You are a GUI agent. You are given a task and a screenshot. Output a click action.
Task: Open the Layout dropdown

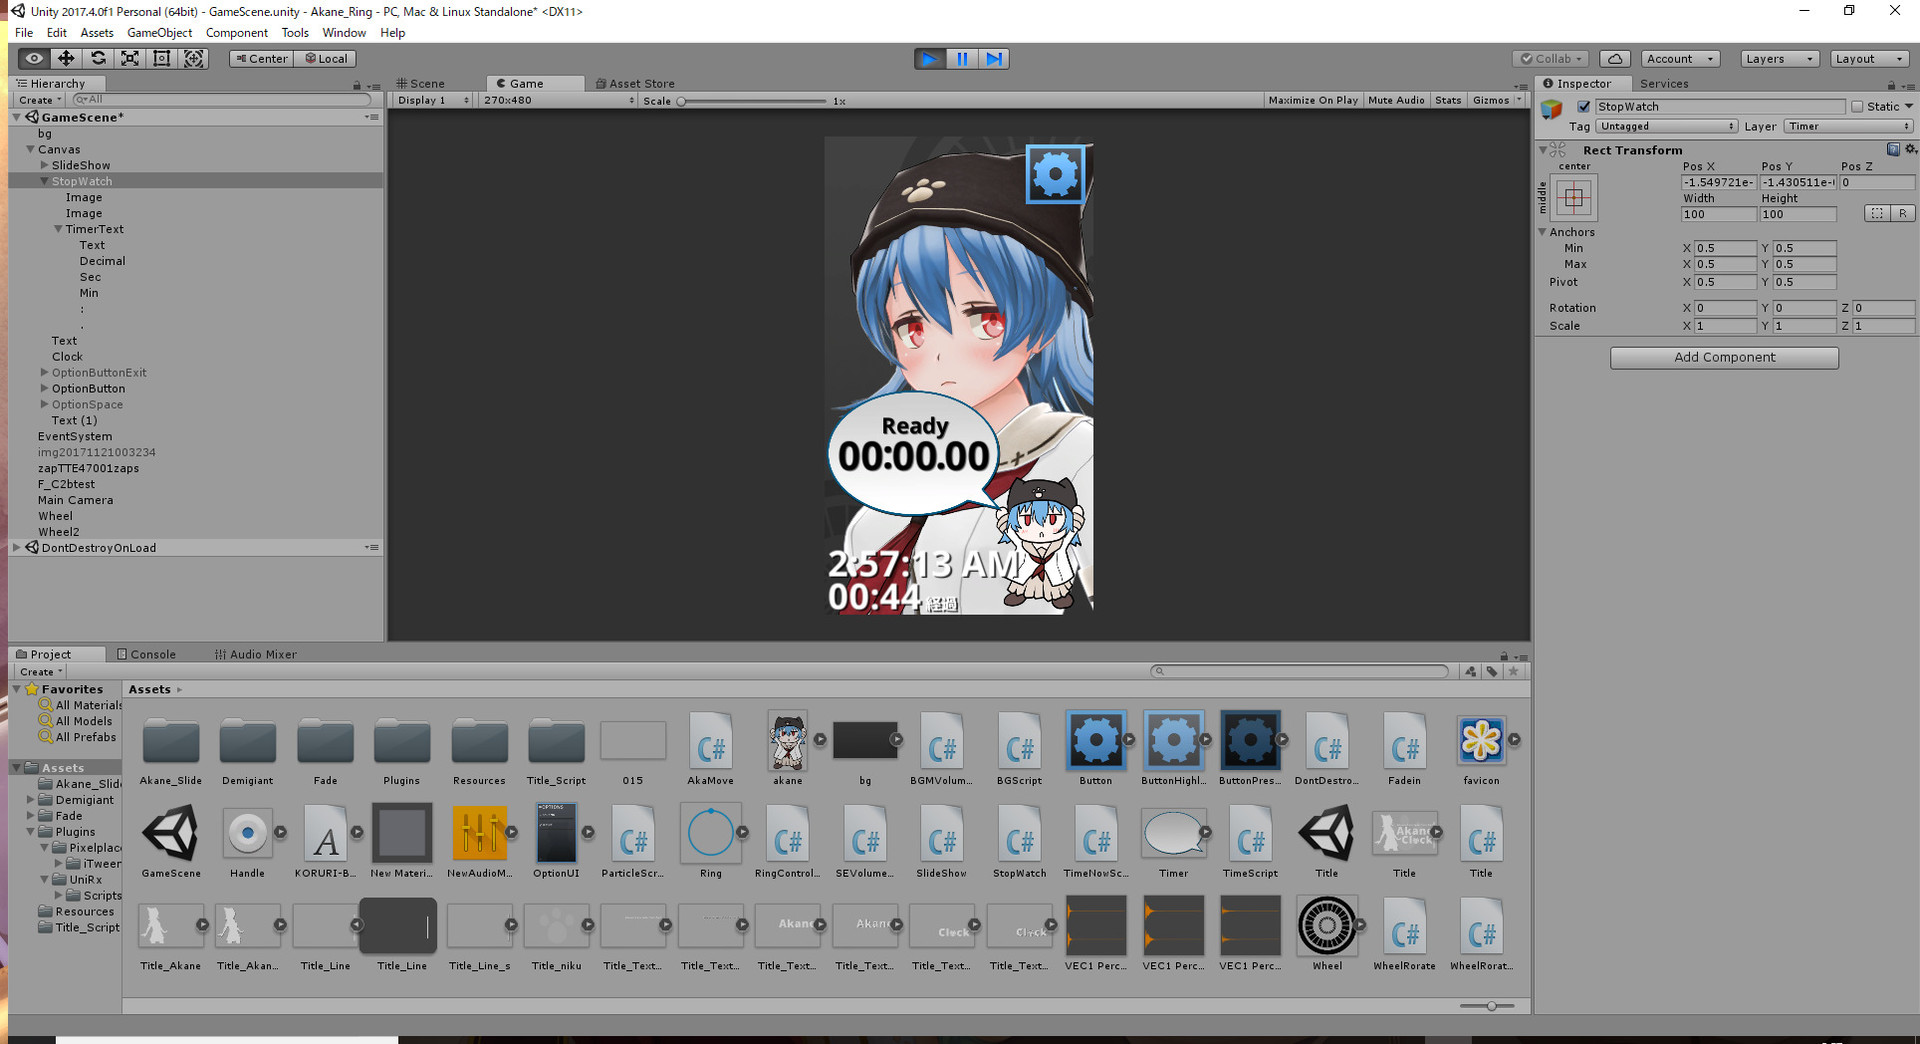(x=1867, y=59)
